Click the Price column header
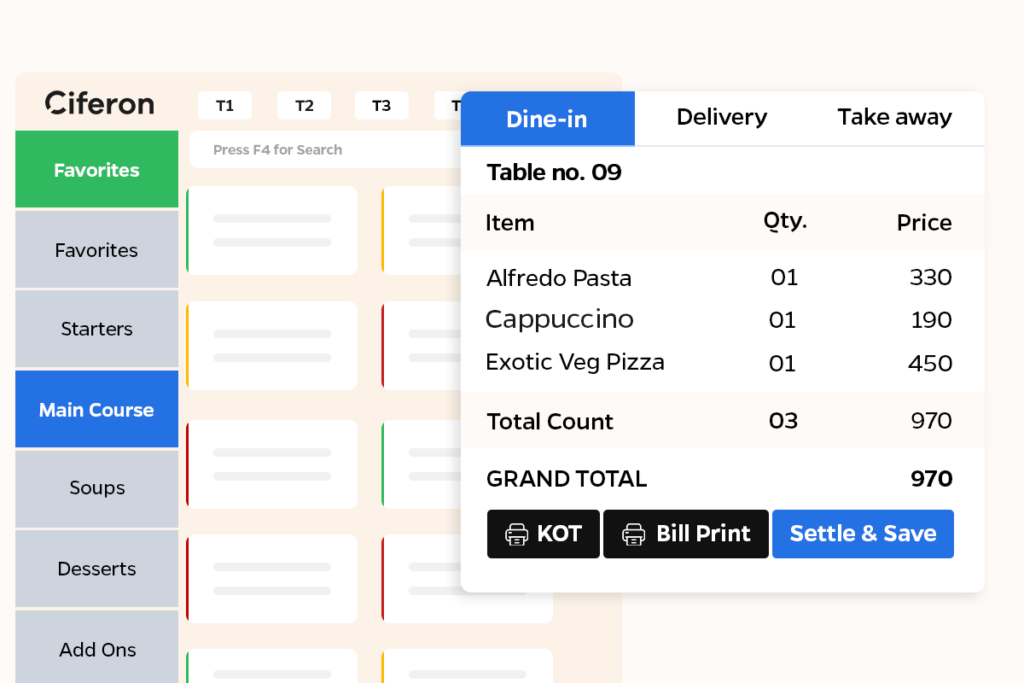 (x=924, y=223)
